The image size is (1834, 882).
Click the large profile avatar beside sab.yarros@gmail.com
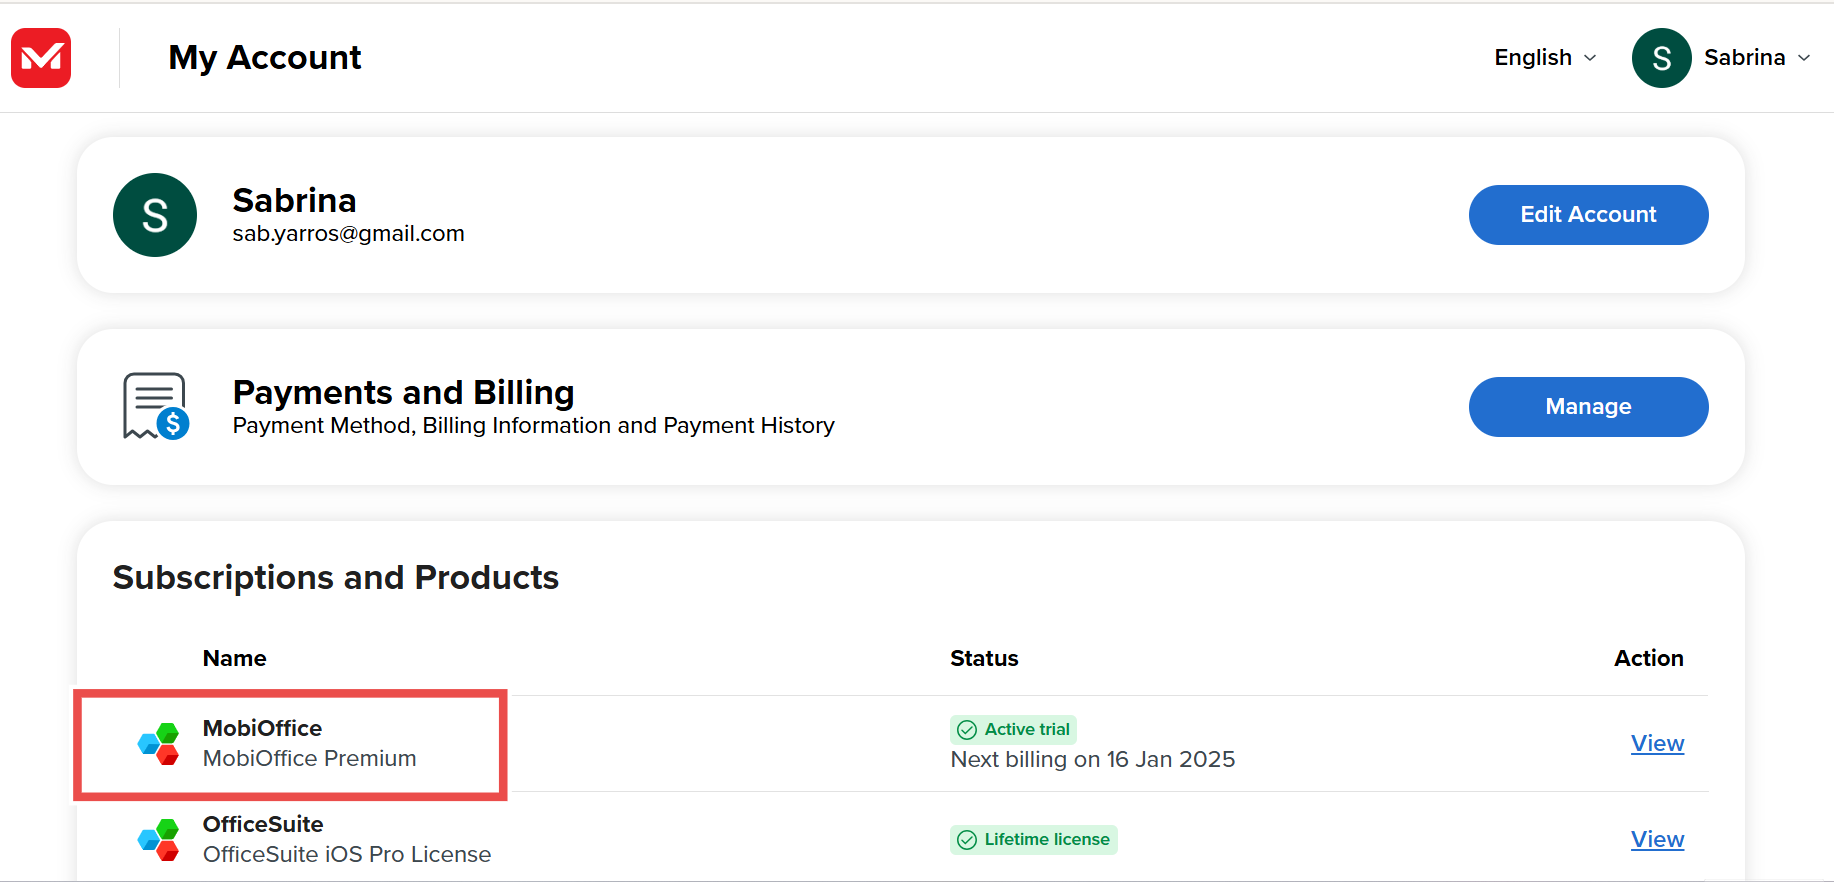pos(155,215)
